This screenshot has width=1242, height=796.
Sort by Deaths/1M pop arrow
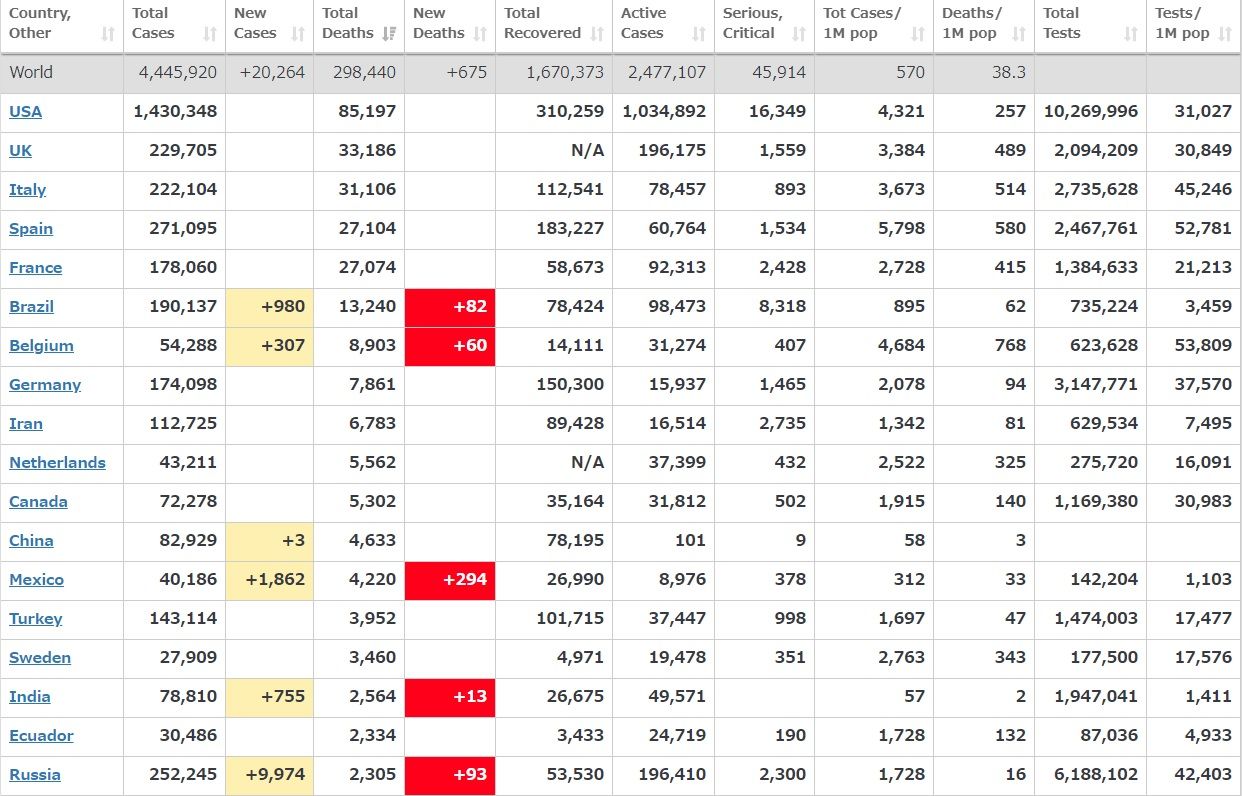click(1019, 34)
